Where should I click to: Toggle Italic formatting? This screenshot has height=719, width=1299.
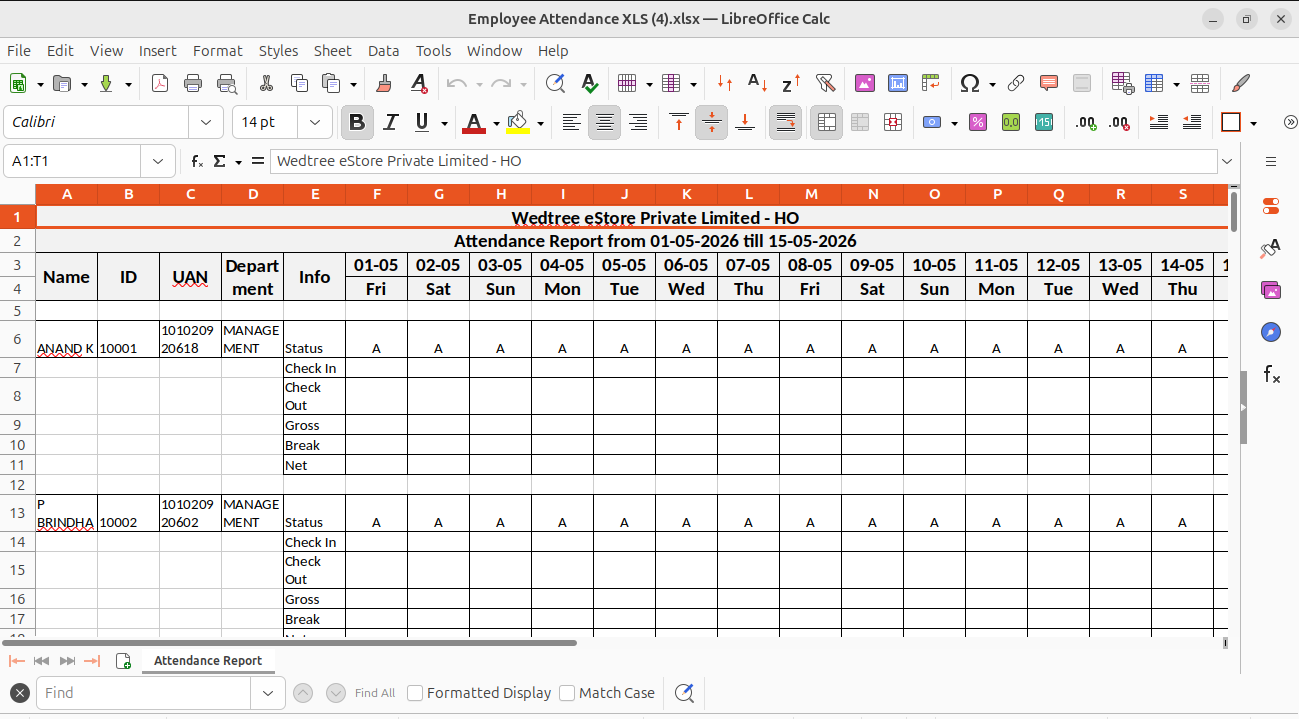pos(391,123)
